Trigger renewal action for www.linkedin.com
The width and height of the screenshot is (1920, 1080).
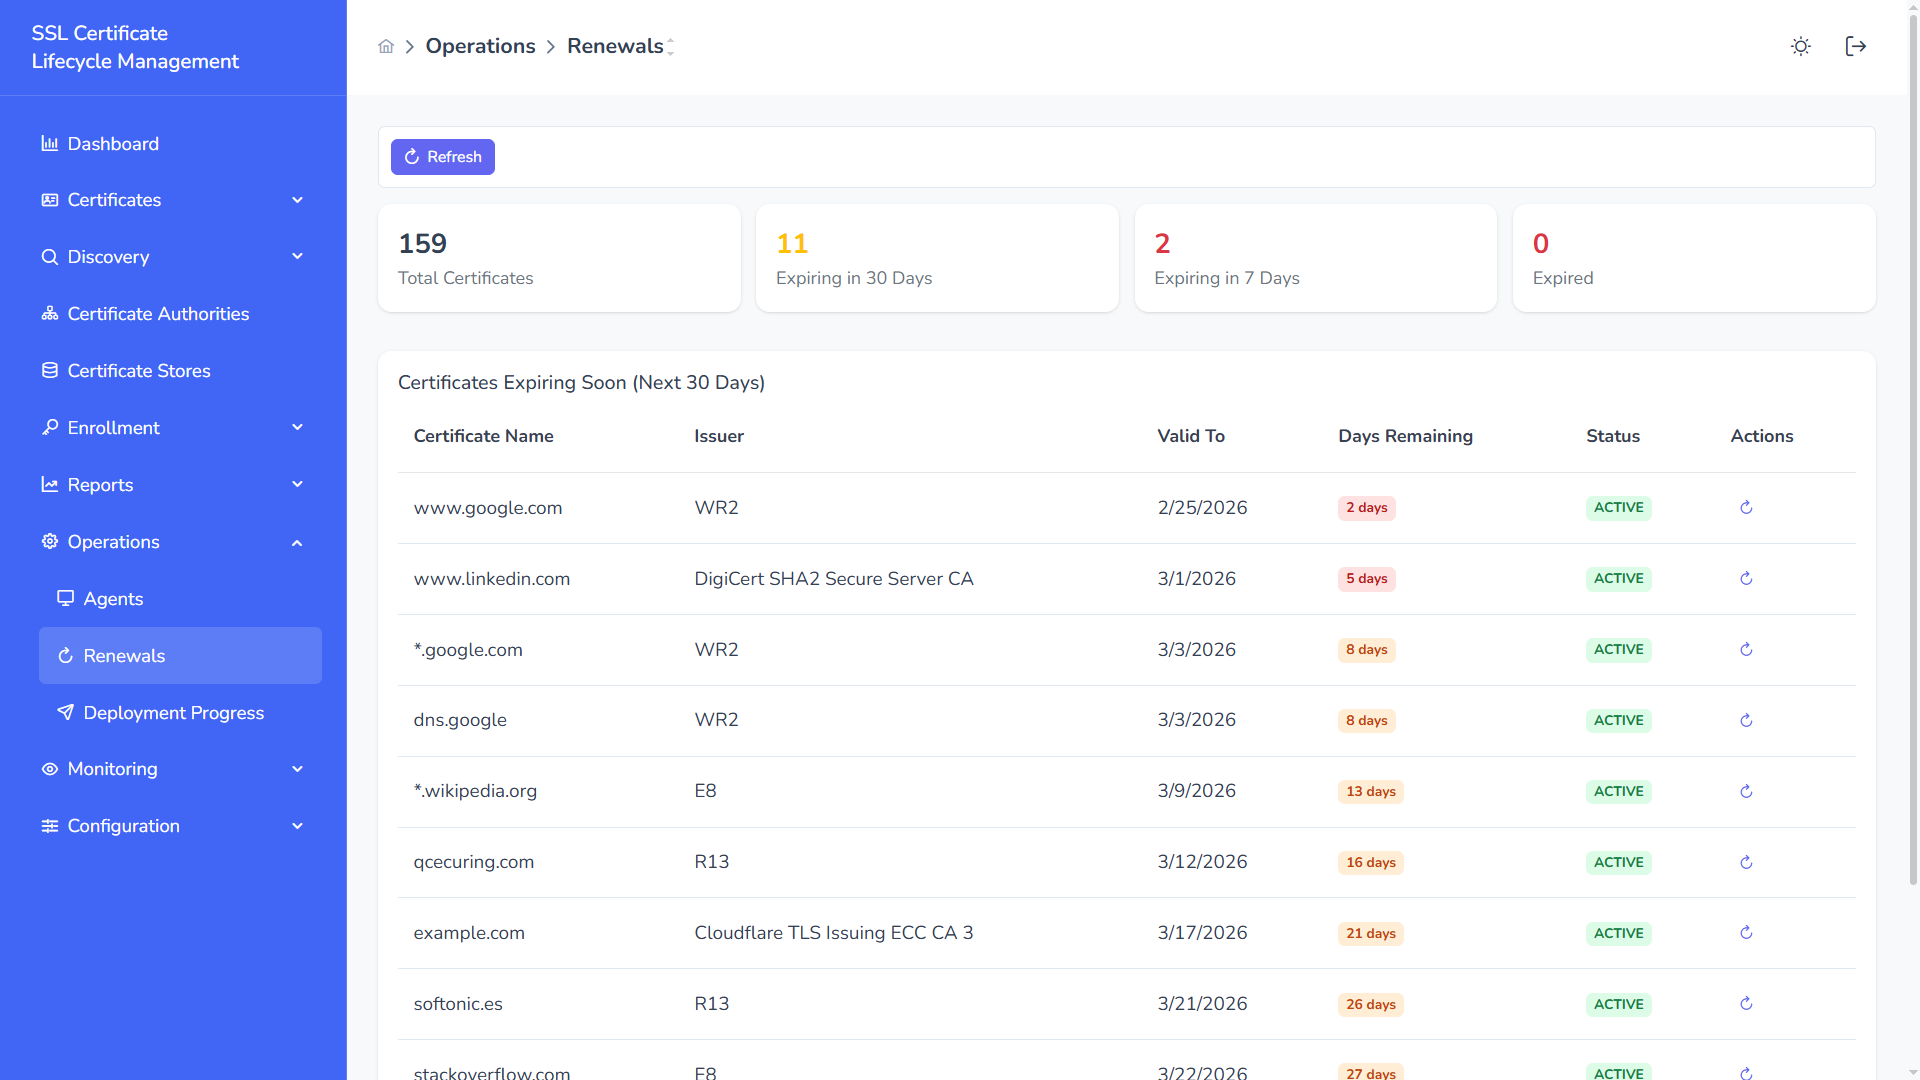tap(1746, 578)
